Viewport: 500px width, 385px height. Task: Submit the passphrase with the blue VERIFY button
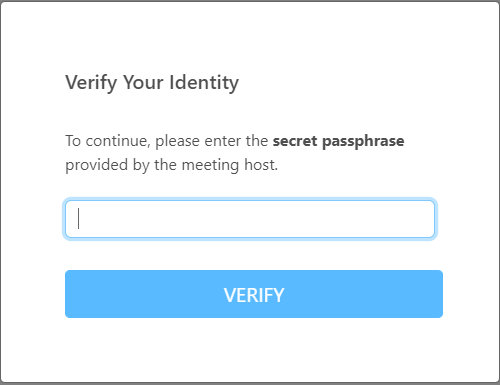(x=254, y=294)
